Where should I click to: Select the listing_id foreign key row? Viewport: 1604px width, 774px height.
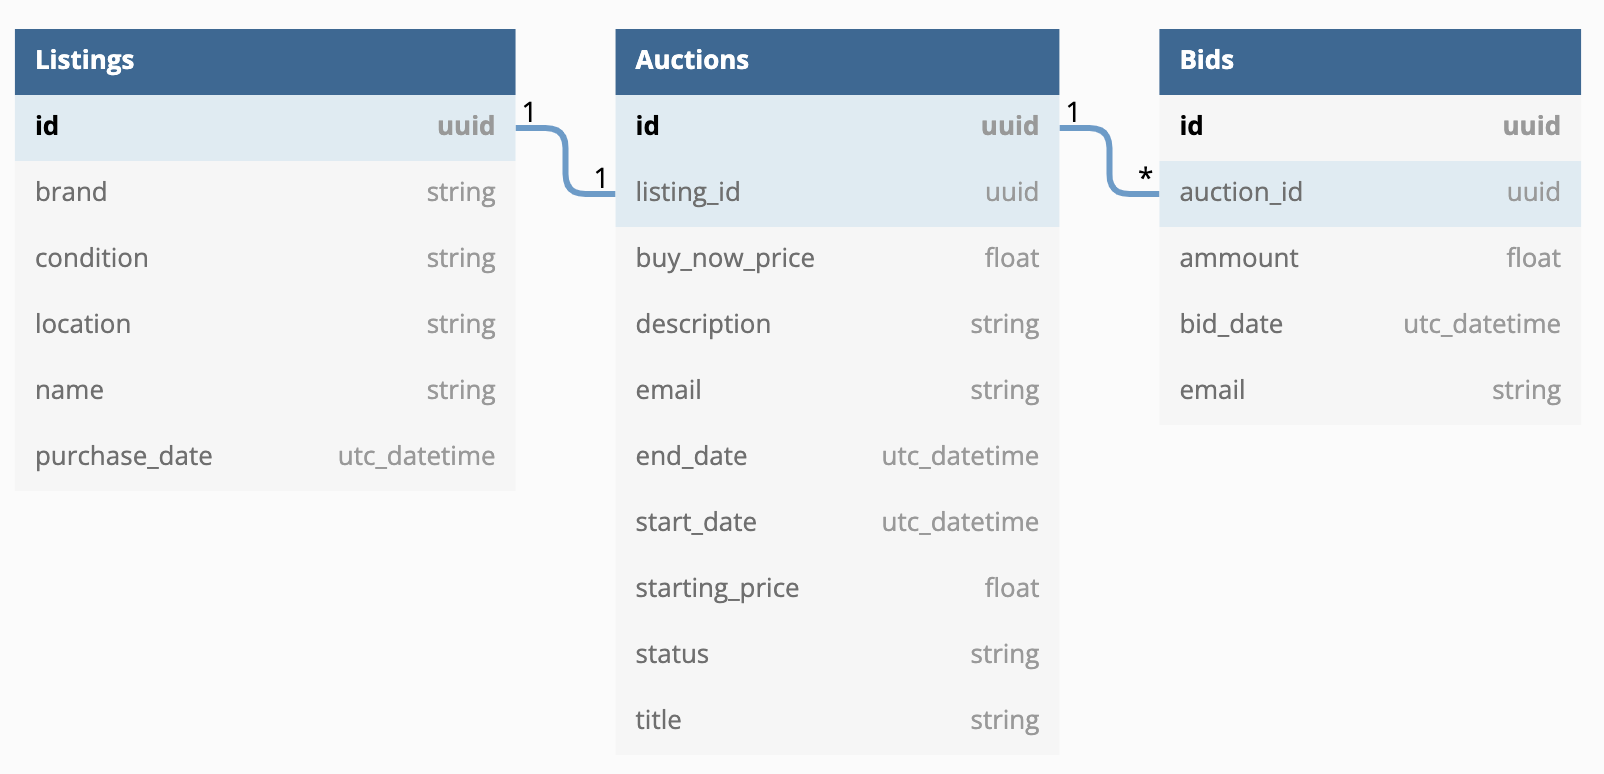(x=837, y=193)
